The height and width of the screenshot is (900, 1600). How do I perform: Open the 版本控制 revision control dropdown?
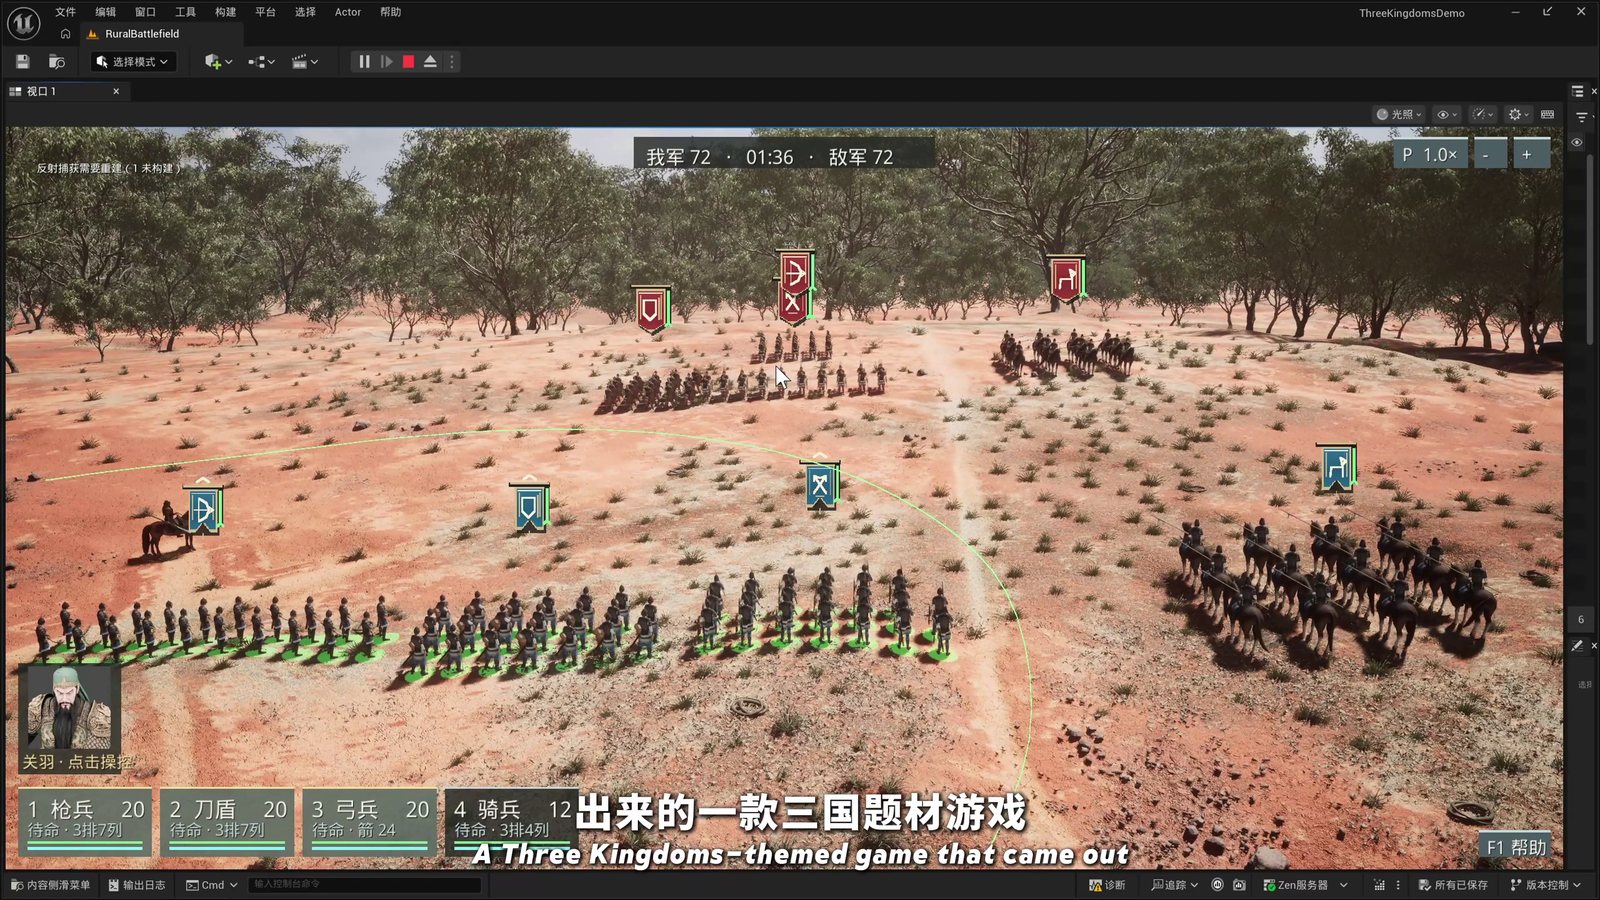[x=1546, y=885]
